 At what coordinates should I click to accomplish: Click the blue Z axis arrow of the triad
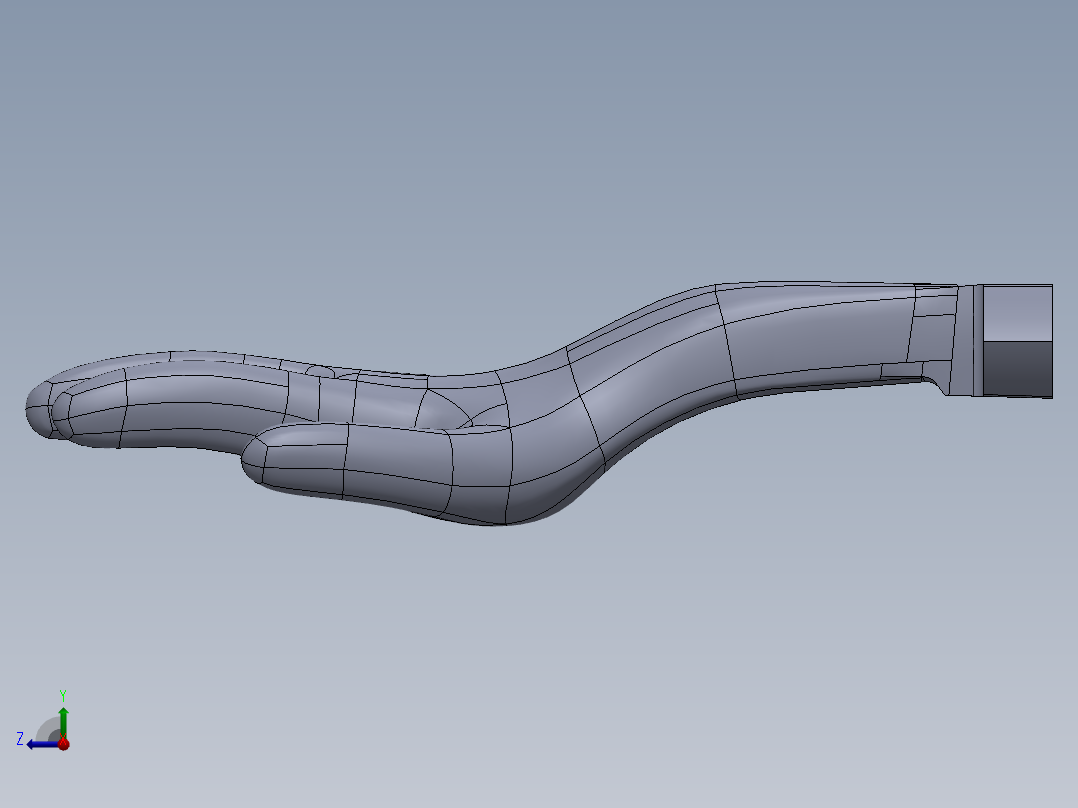pyautogui.click(x=41, y=744)
